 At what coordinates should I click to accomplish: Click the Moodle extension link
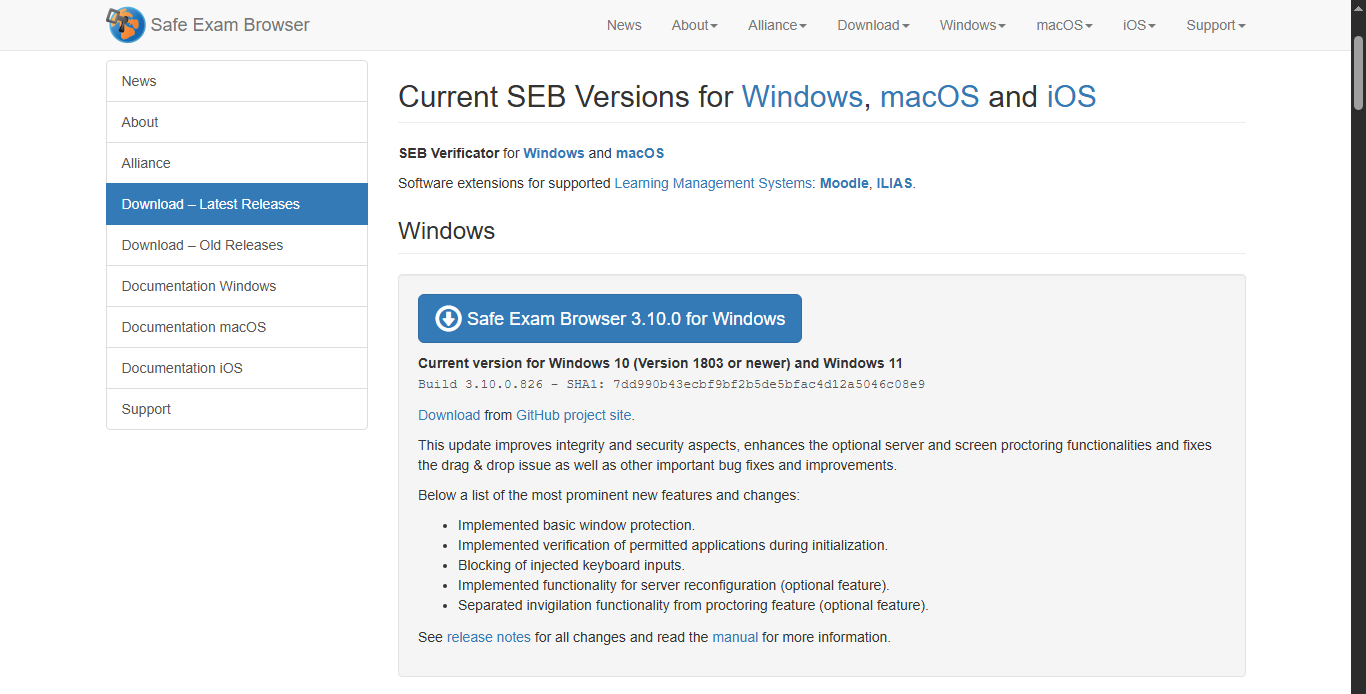tap(844, 183)
